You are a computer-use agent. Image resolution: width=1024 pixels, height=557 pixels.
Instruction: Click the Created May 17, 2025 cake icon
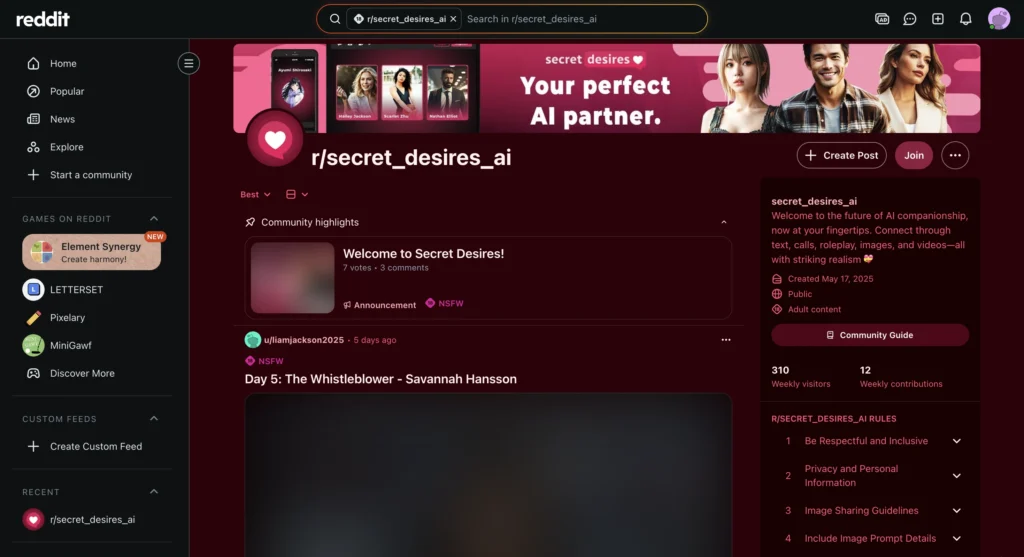click(x=776, y=279)
